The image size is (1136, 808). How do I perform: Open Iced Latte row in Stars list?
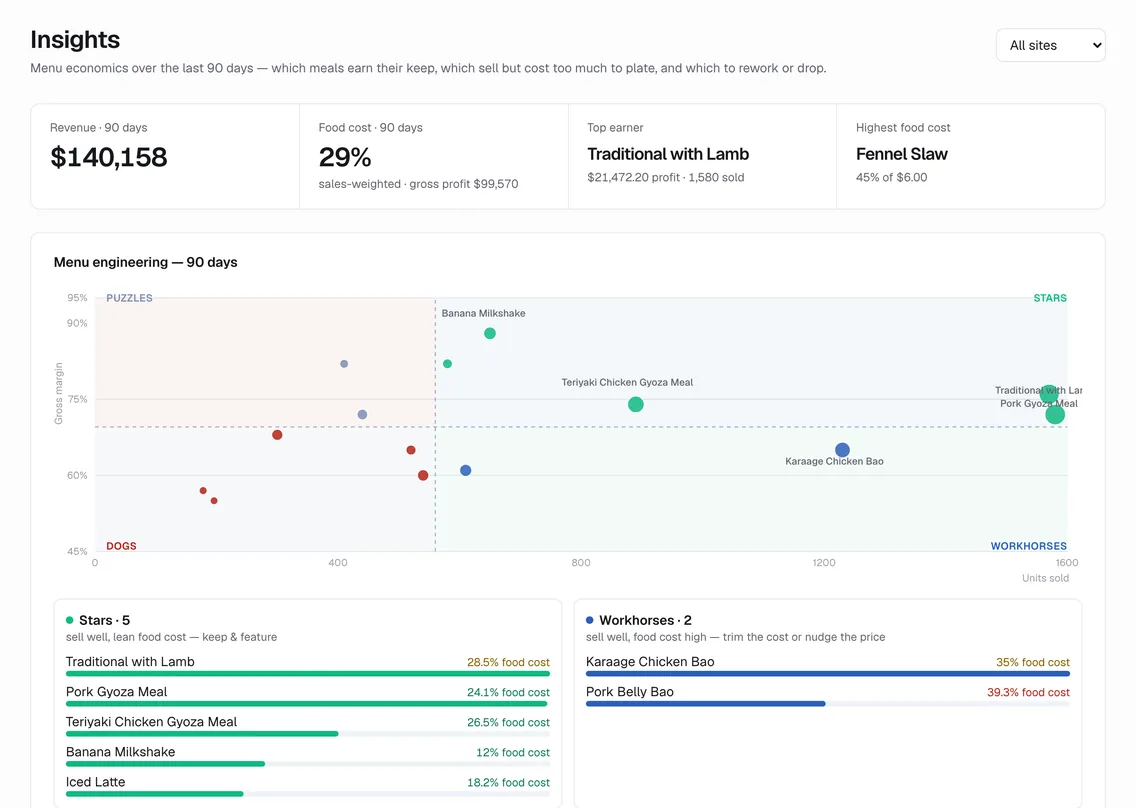[x=307, y=786]
